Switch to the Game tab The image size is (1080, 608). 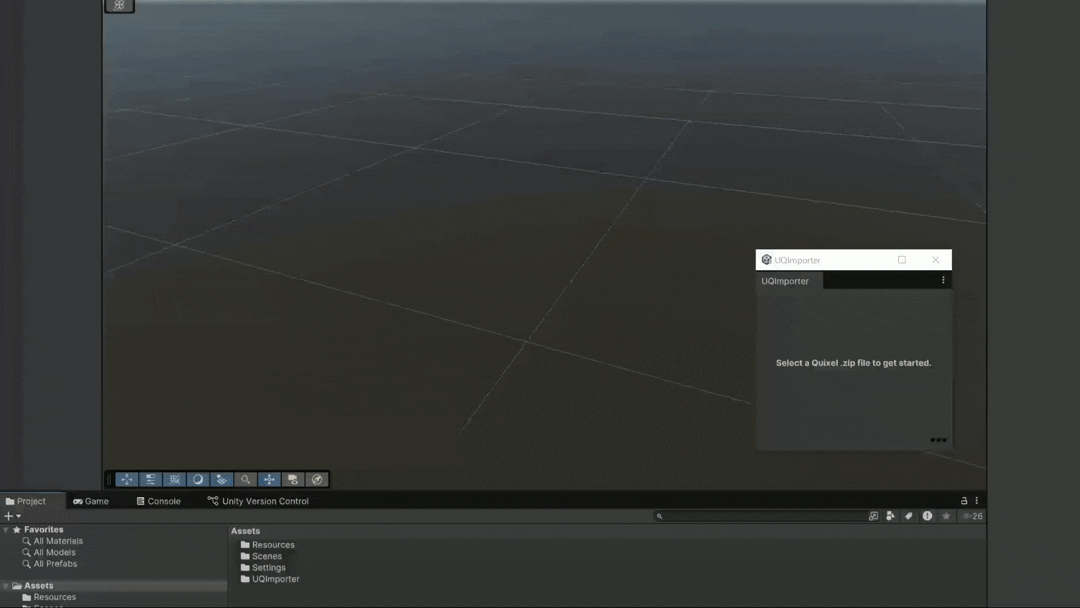91,501
